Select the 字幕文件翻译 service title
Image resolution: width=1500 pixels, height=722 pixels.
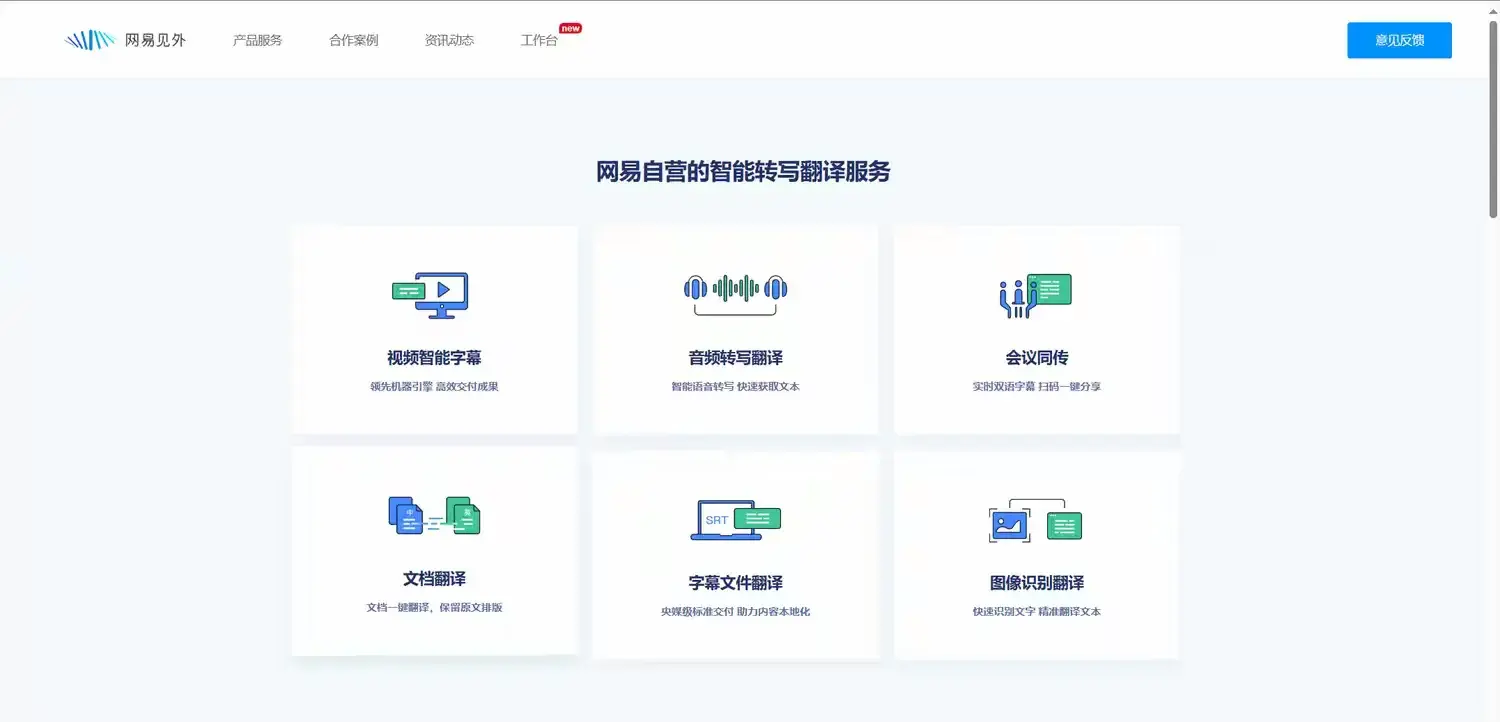click(x=736, y=583)
